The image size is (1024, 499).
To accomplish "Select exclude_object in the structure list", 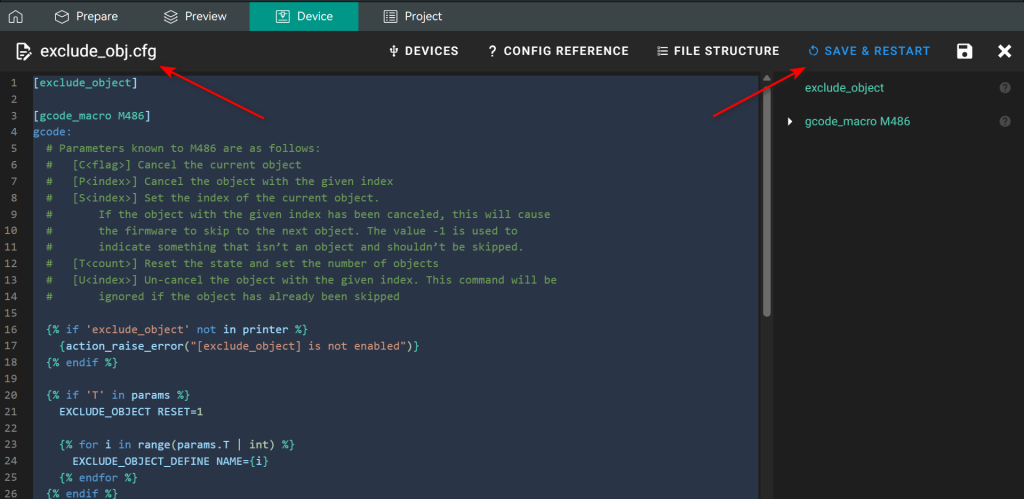I will click(844, 88).
